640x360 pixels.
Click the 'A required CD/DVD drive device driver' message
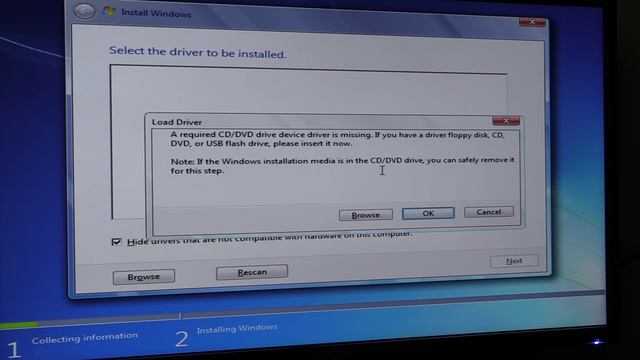pyautogui.click(x=338, y=139)
